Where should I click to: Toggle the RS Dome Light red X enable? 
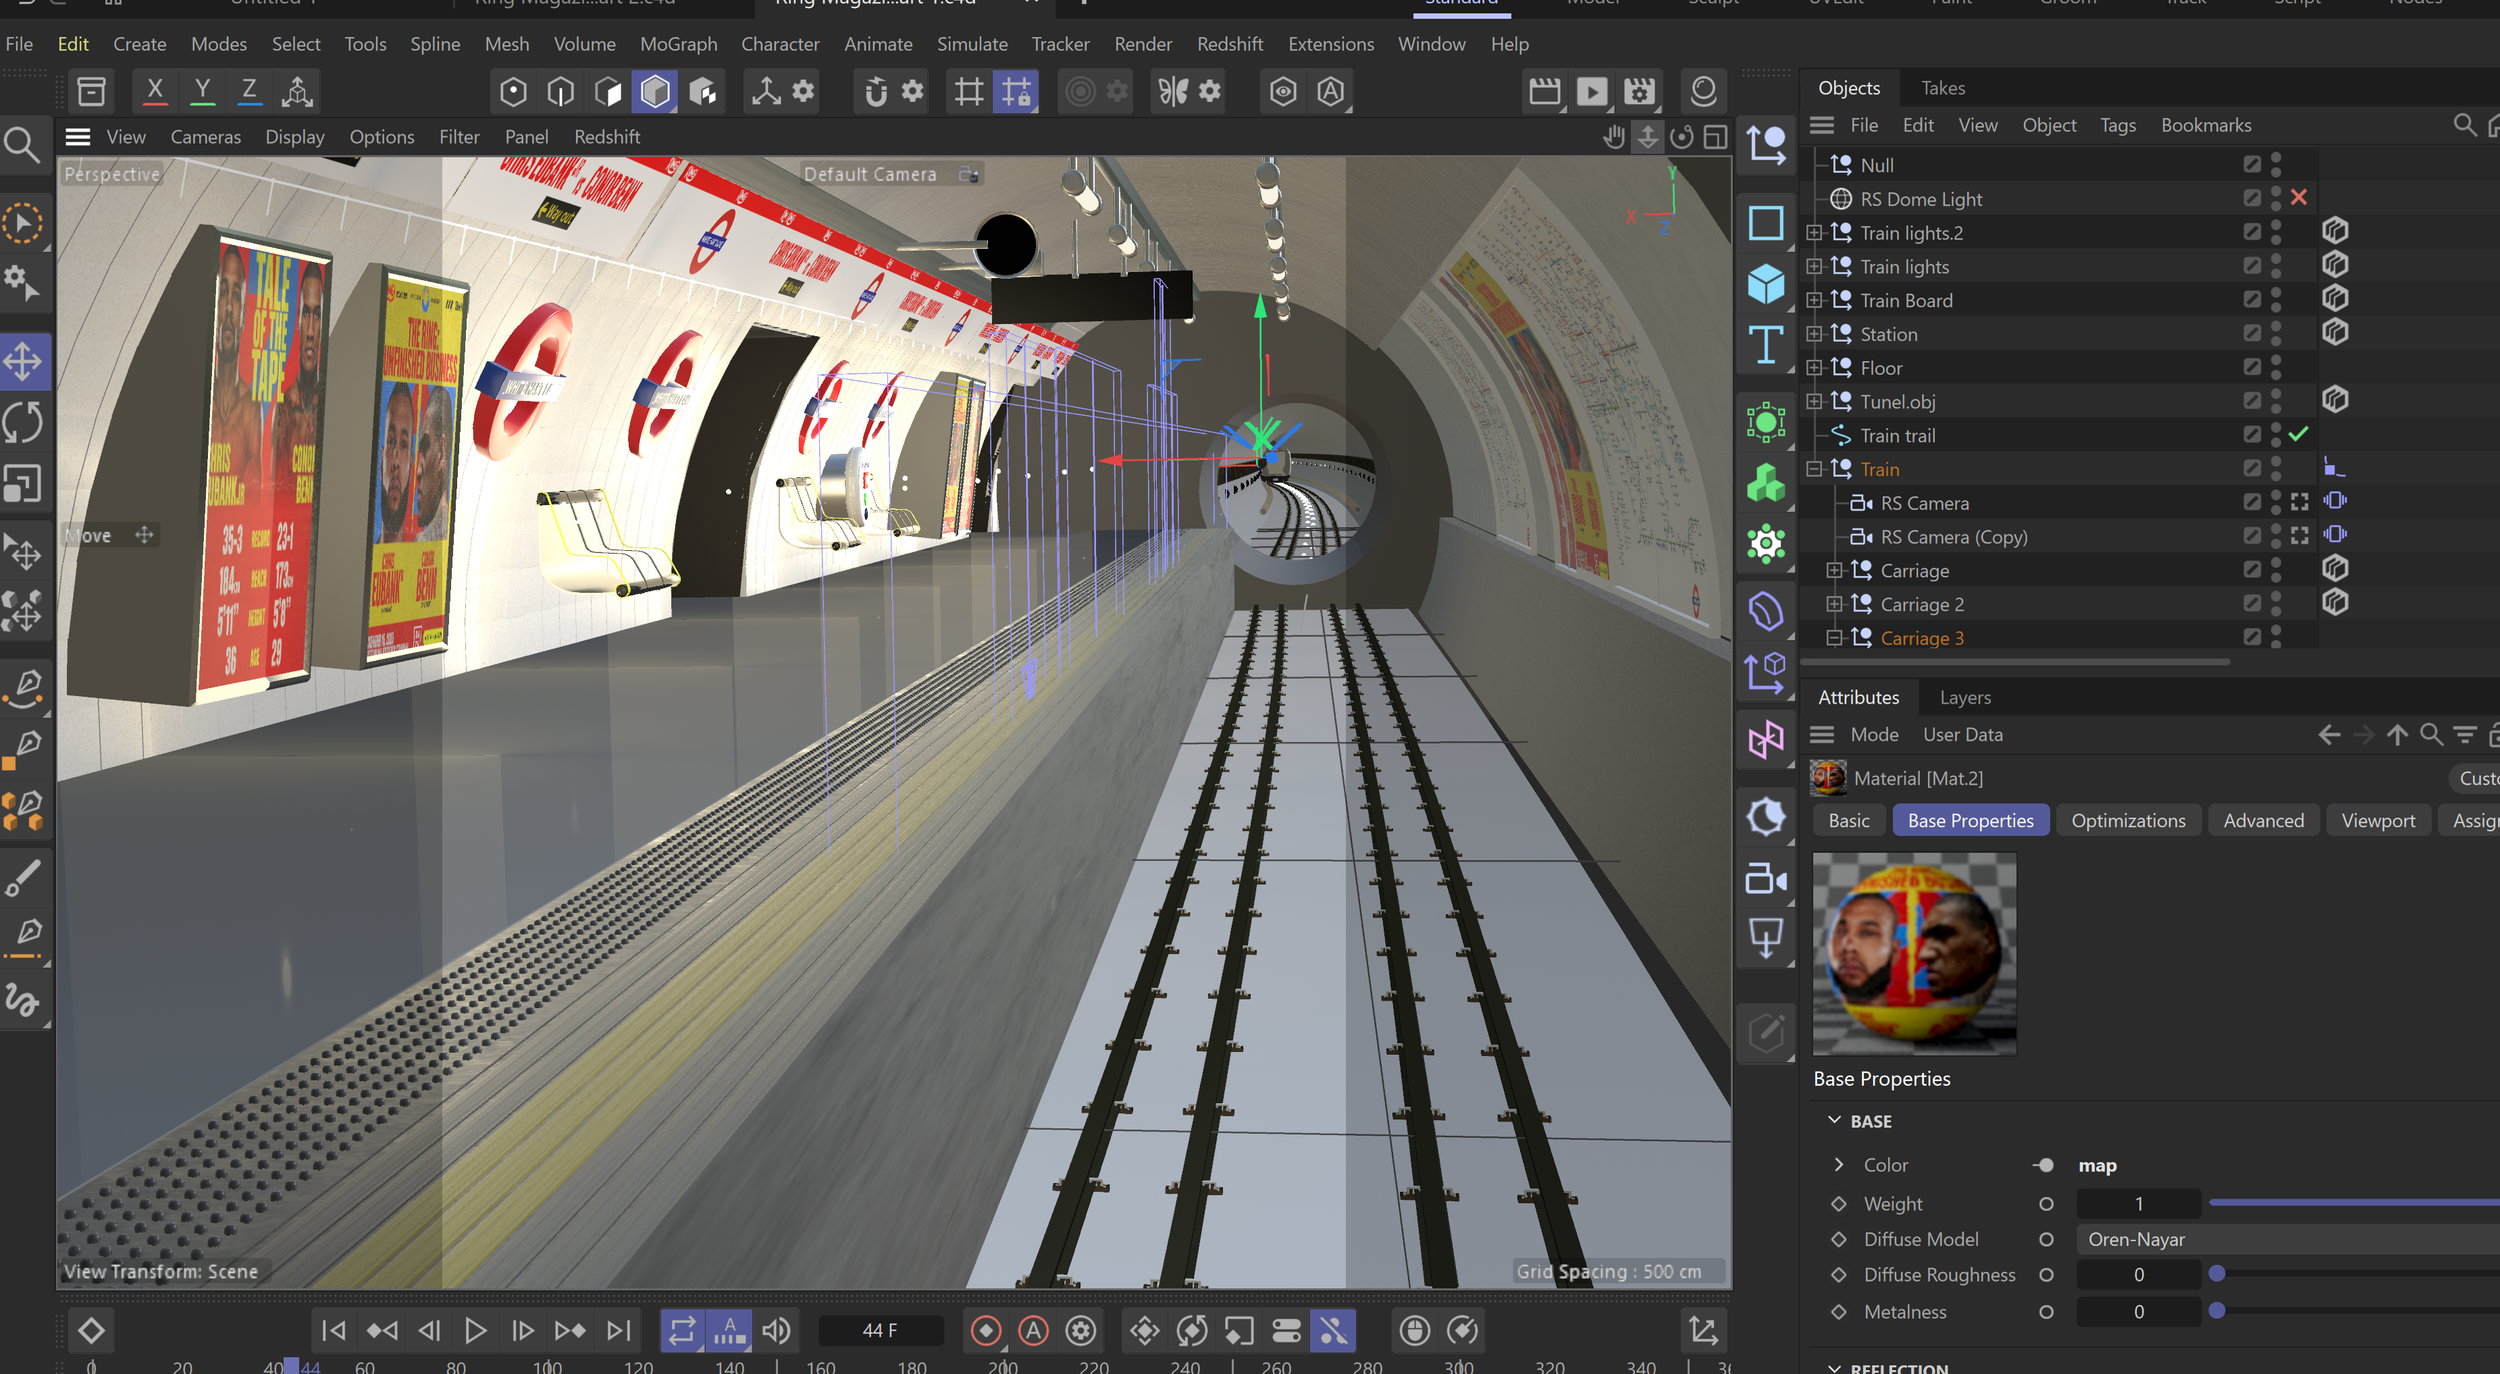tap(2298, 198)
